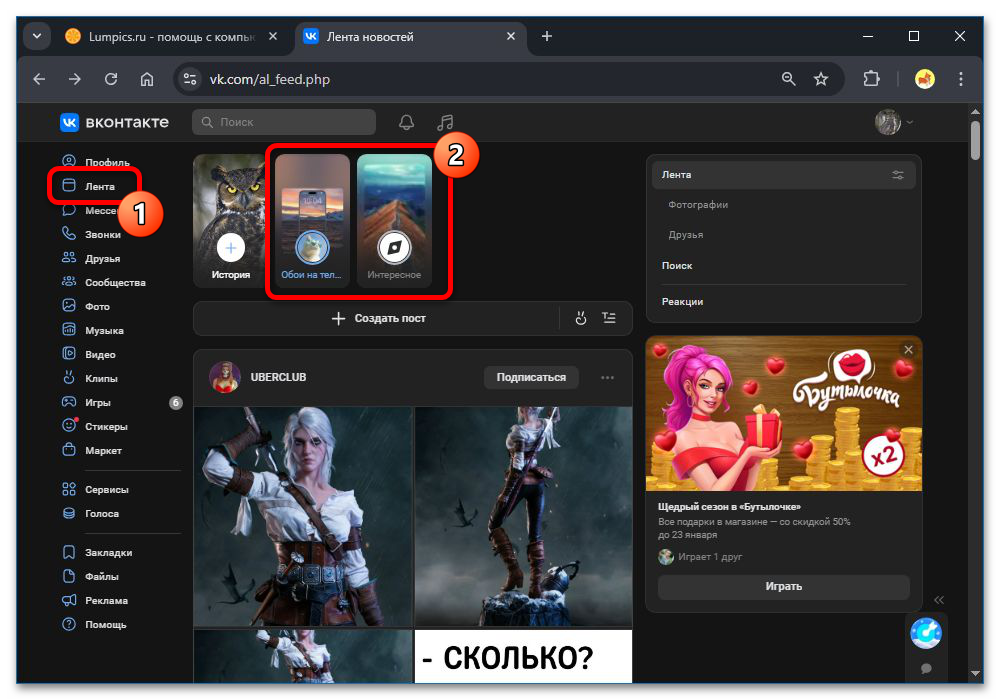Open the browser extensions puzzle icon
Screen dimensions: 1000x700
coord(871,79)
